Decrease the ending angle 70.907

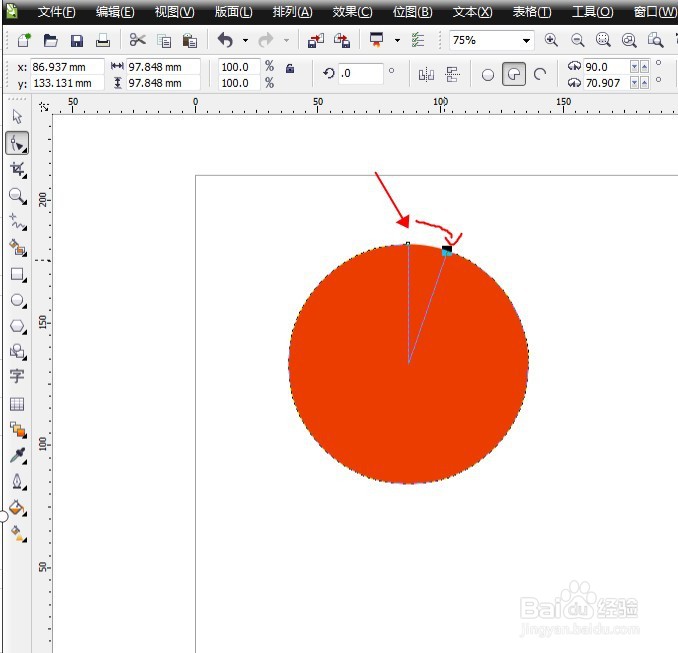pyautogui.click(x=634, y=83)
